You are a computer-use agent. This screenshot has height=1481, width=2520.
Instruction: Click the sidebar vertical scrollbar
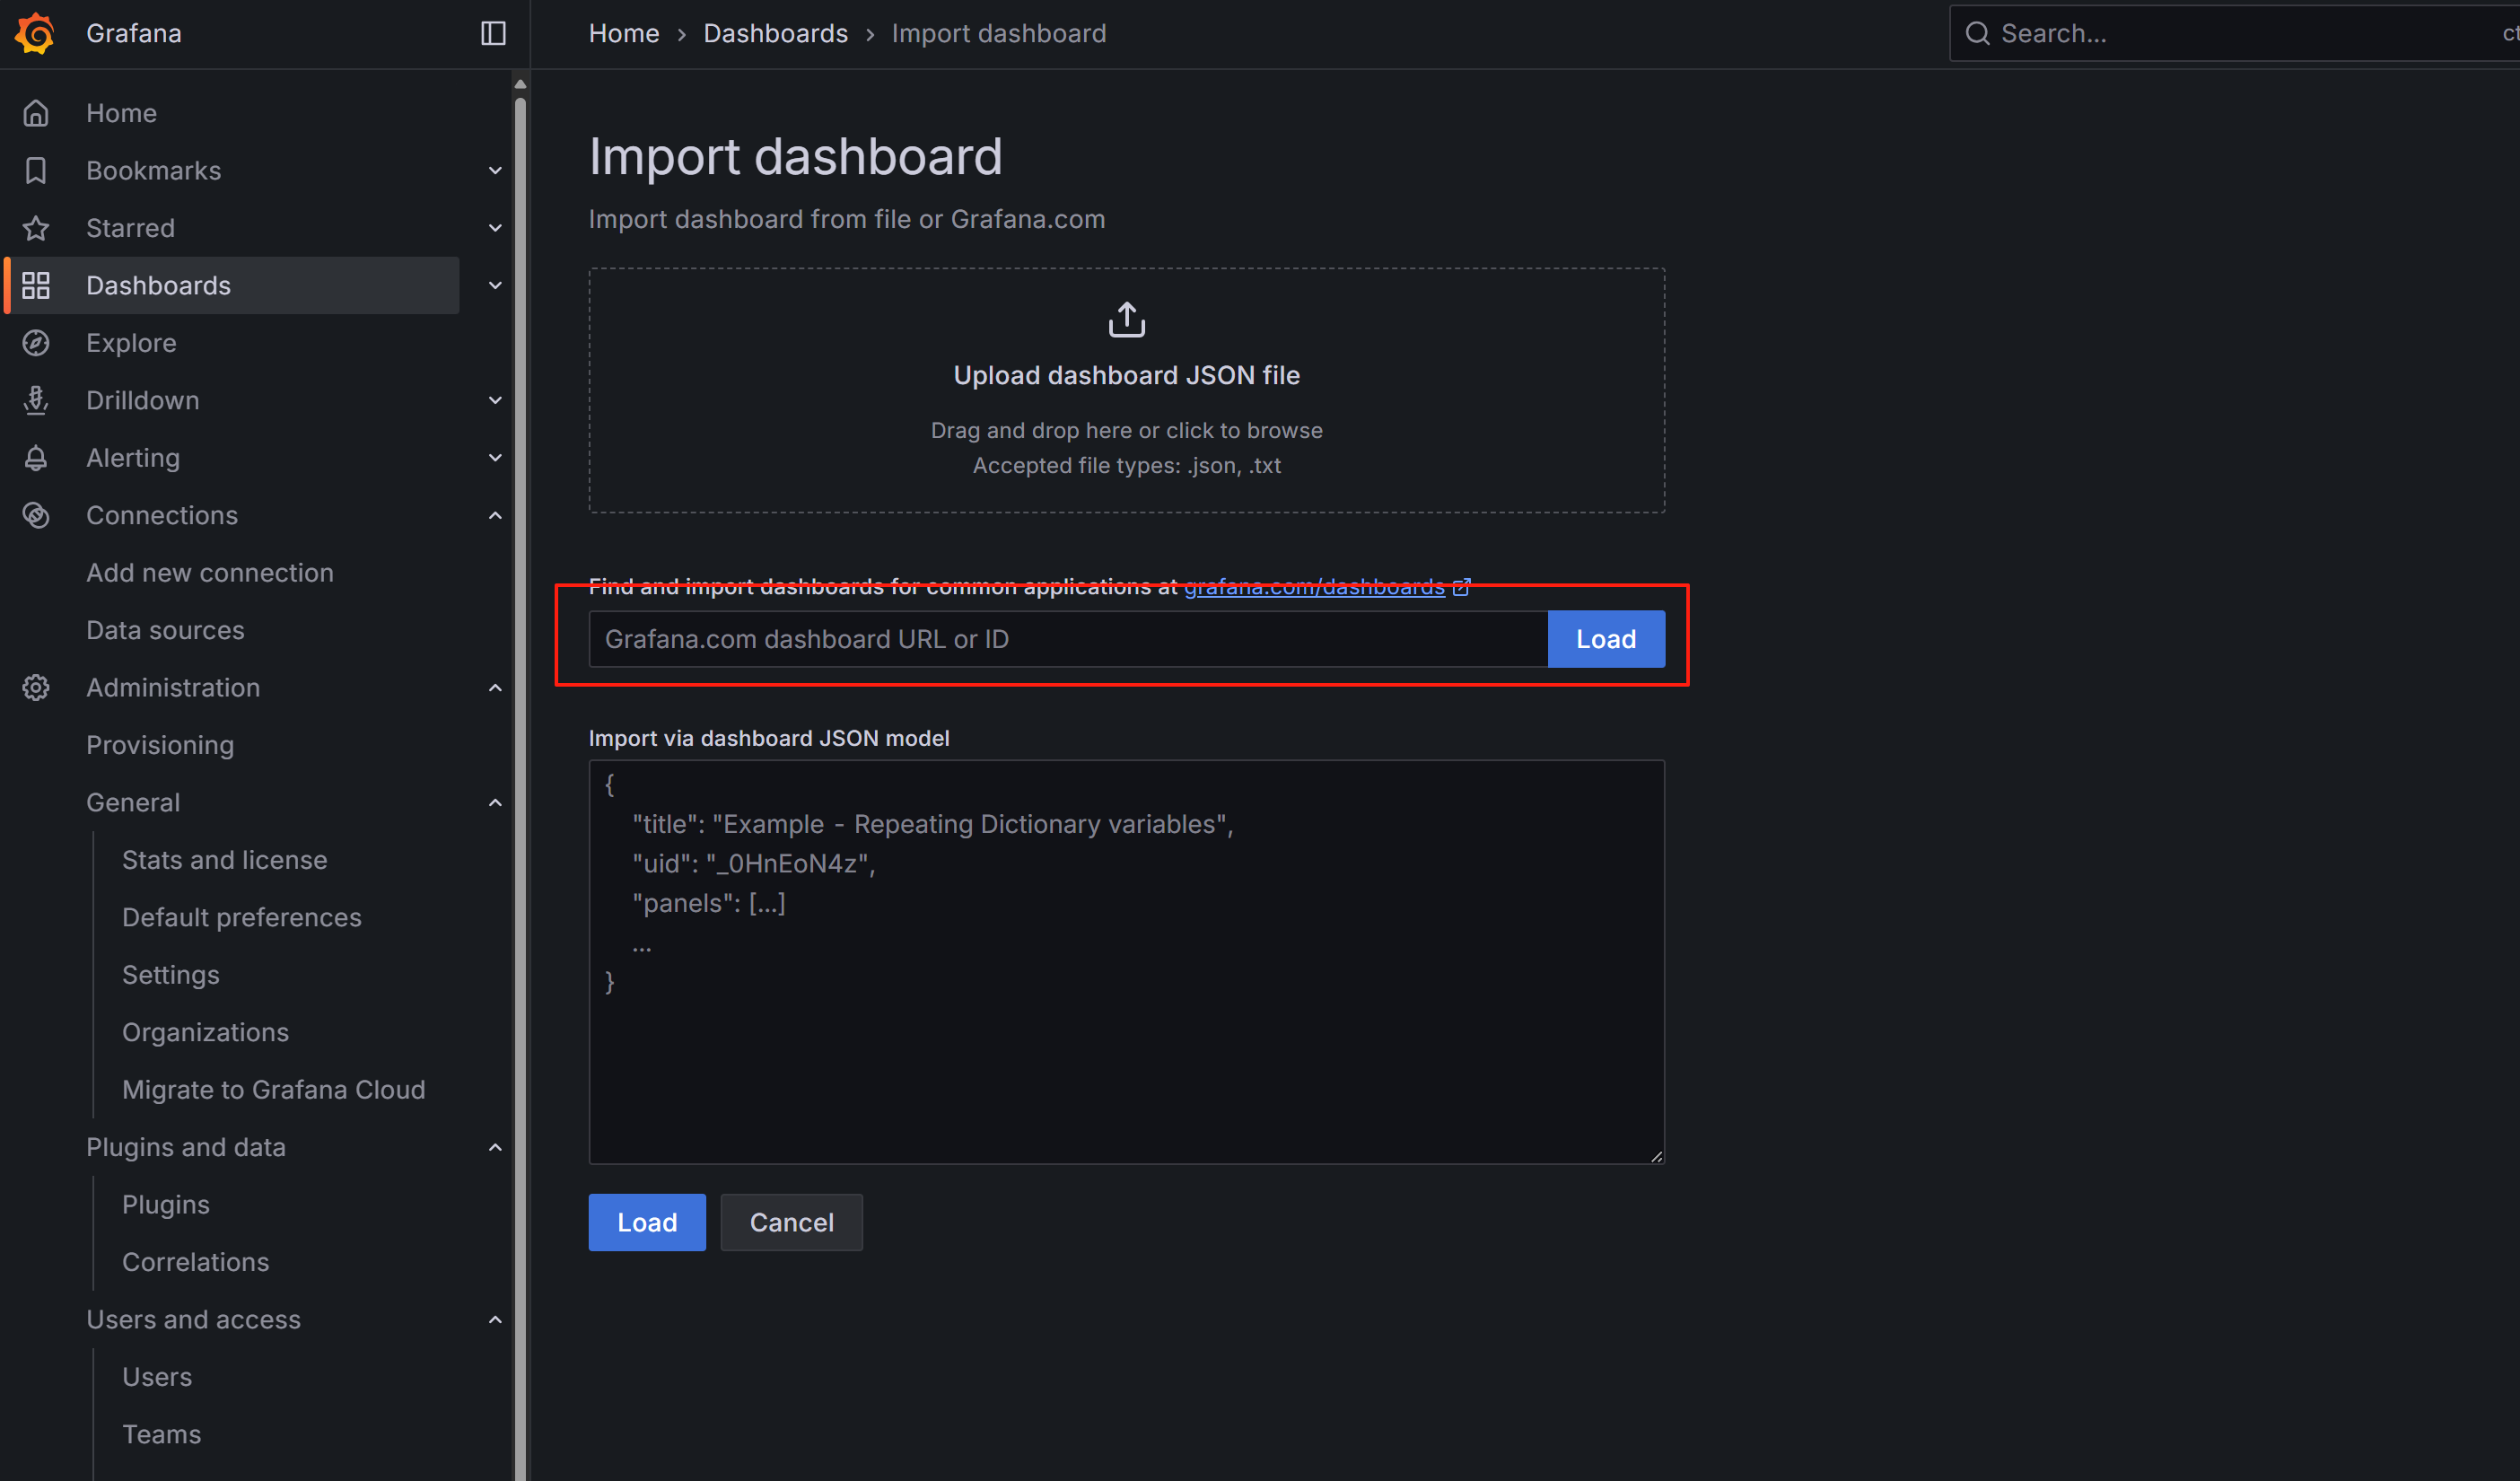(x=520, y=790)
